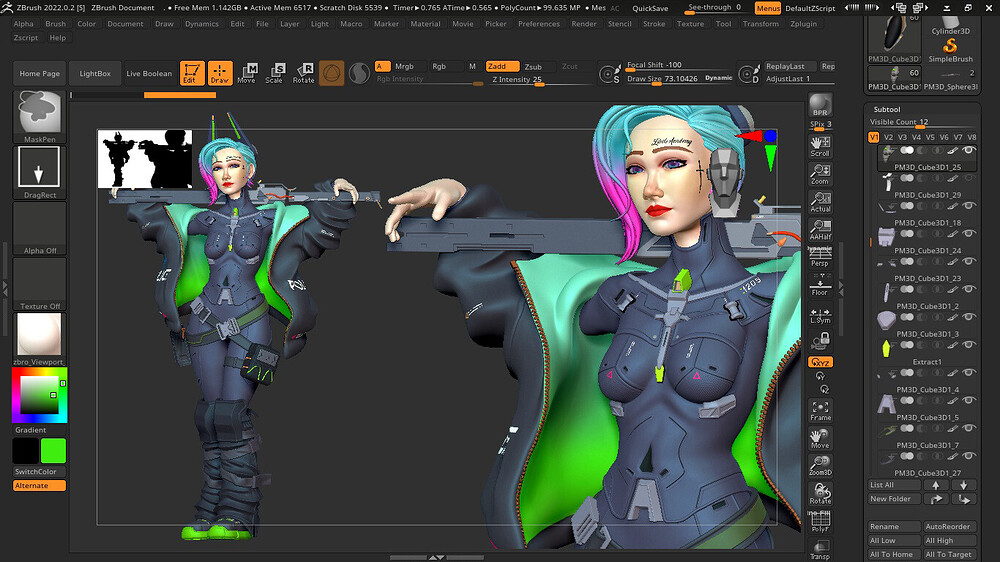The width and height of the screenshot is (1000, 562).
Task: Toggle the Zadd mode
Action: click(502, 66)
